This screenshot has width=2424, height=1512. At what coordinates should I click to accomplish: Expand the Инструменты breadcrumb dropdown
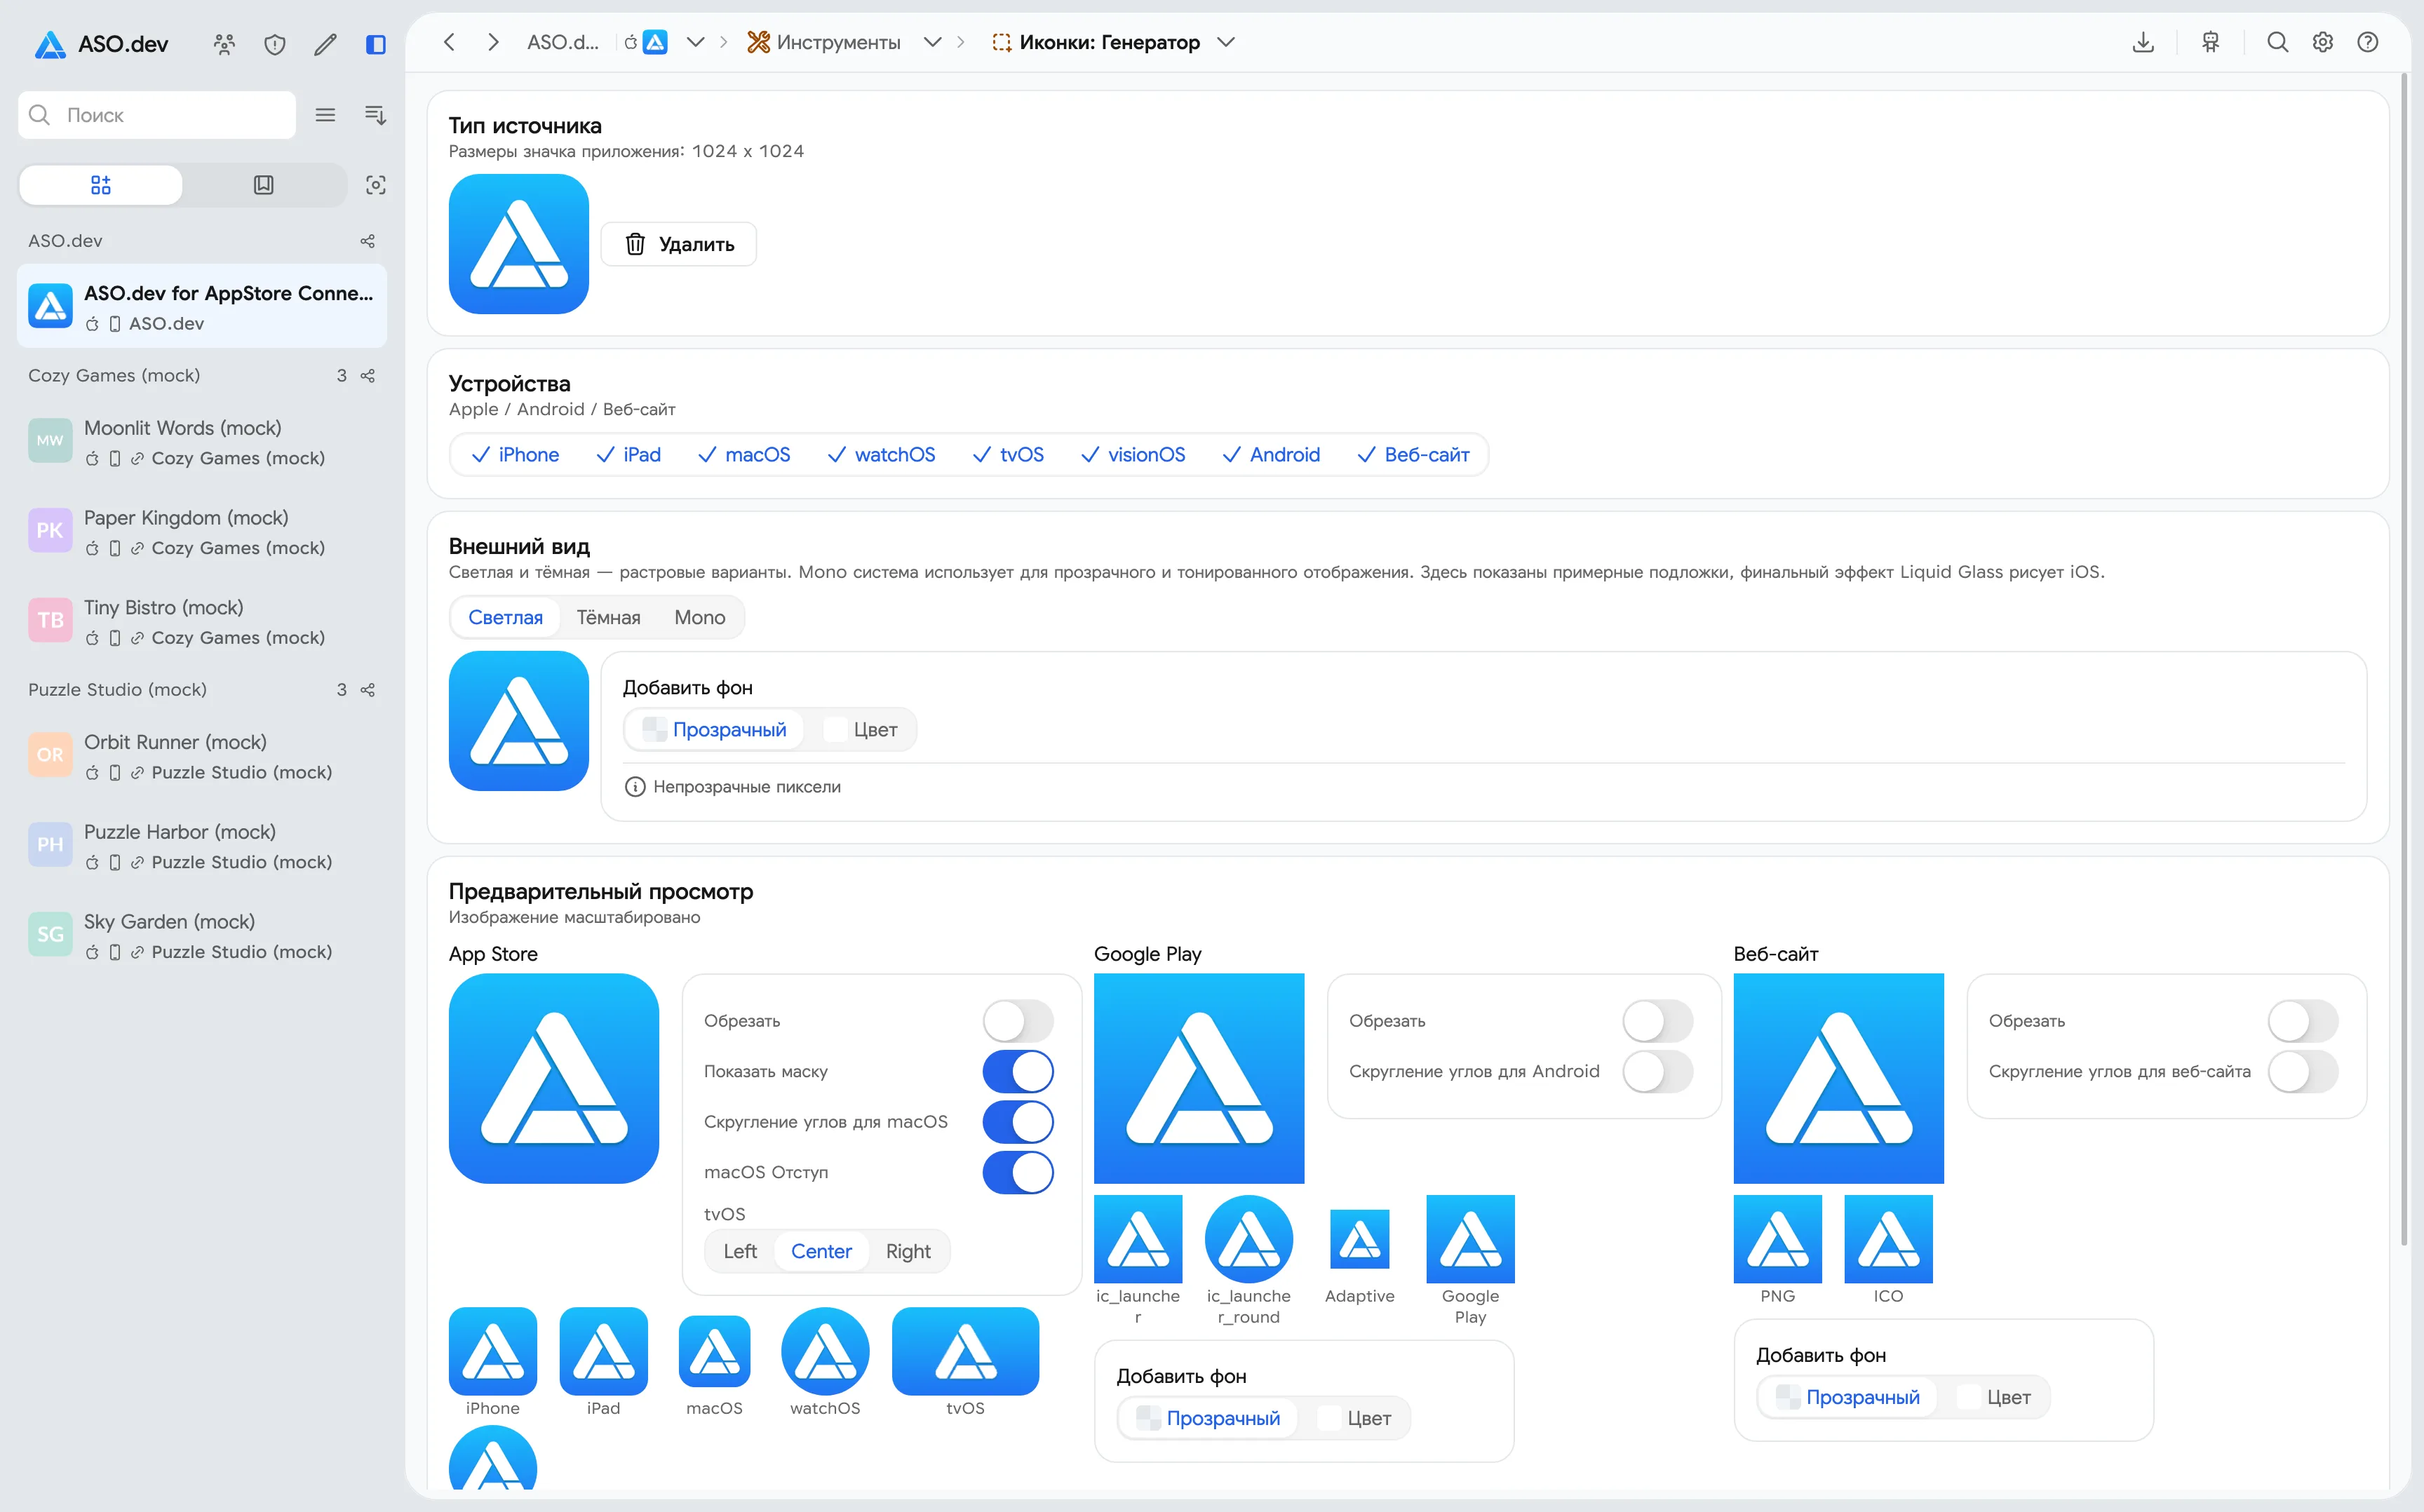coord(932,42)
